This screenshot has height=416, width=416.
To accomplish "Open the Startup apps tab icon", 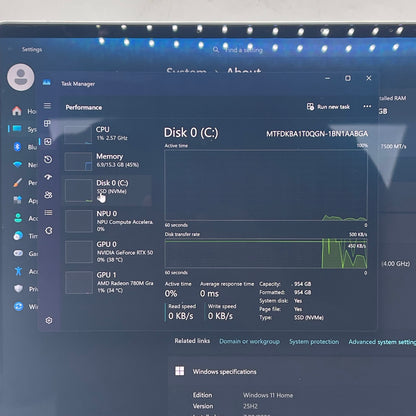I will (x=48, y=177).
